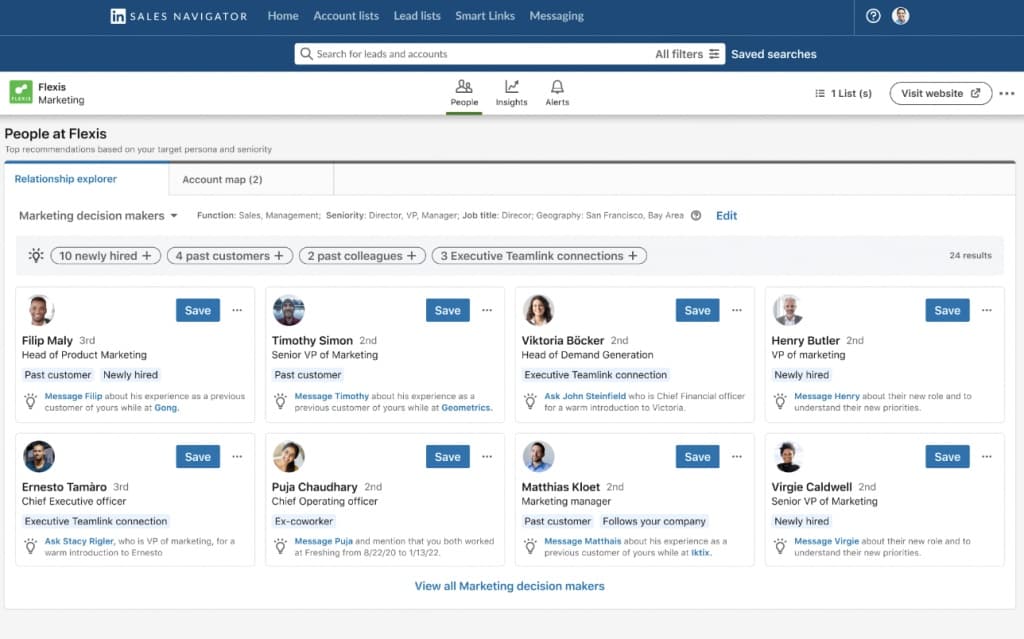Toggle the 4 past customers filter chip
The image size is (1024, 639).
pos(230,256)
